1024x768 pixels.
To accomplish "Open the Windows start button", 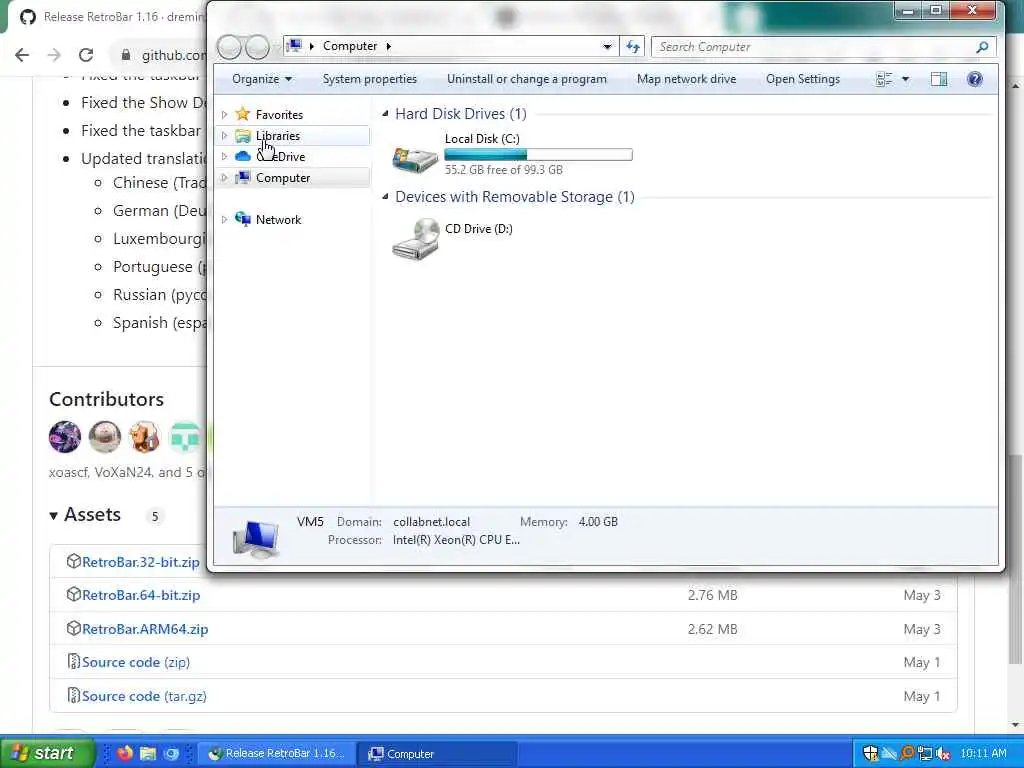I will [47, 753].
